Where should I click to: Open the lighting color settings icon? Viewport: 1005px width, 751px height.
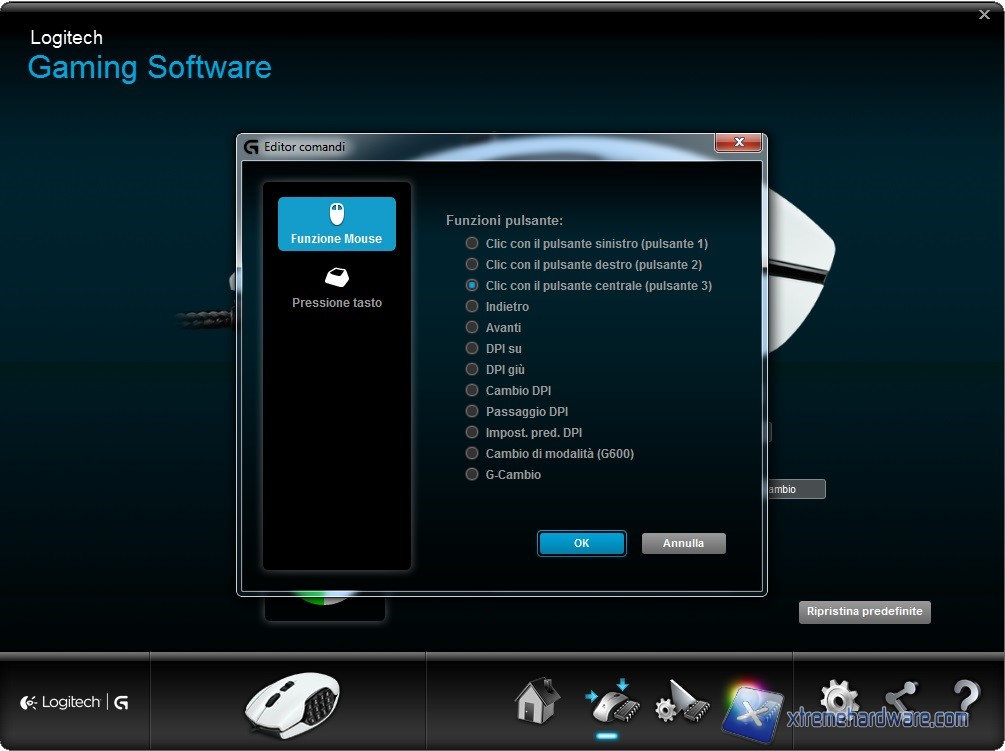click(x=752, y=705)
